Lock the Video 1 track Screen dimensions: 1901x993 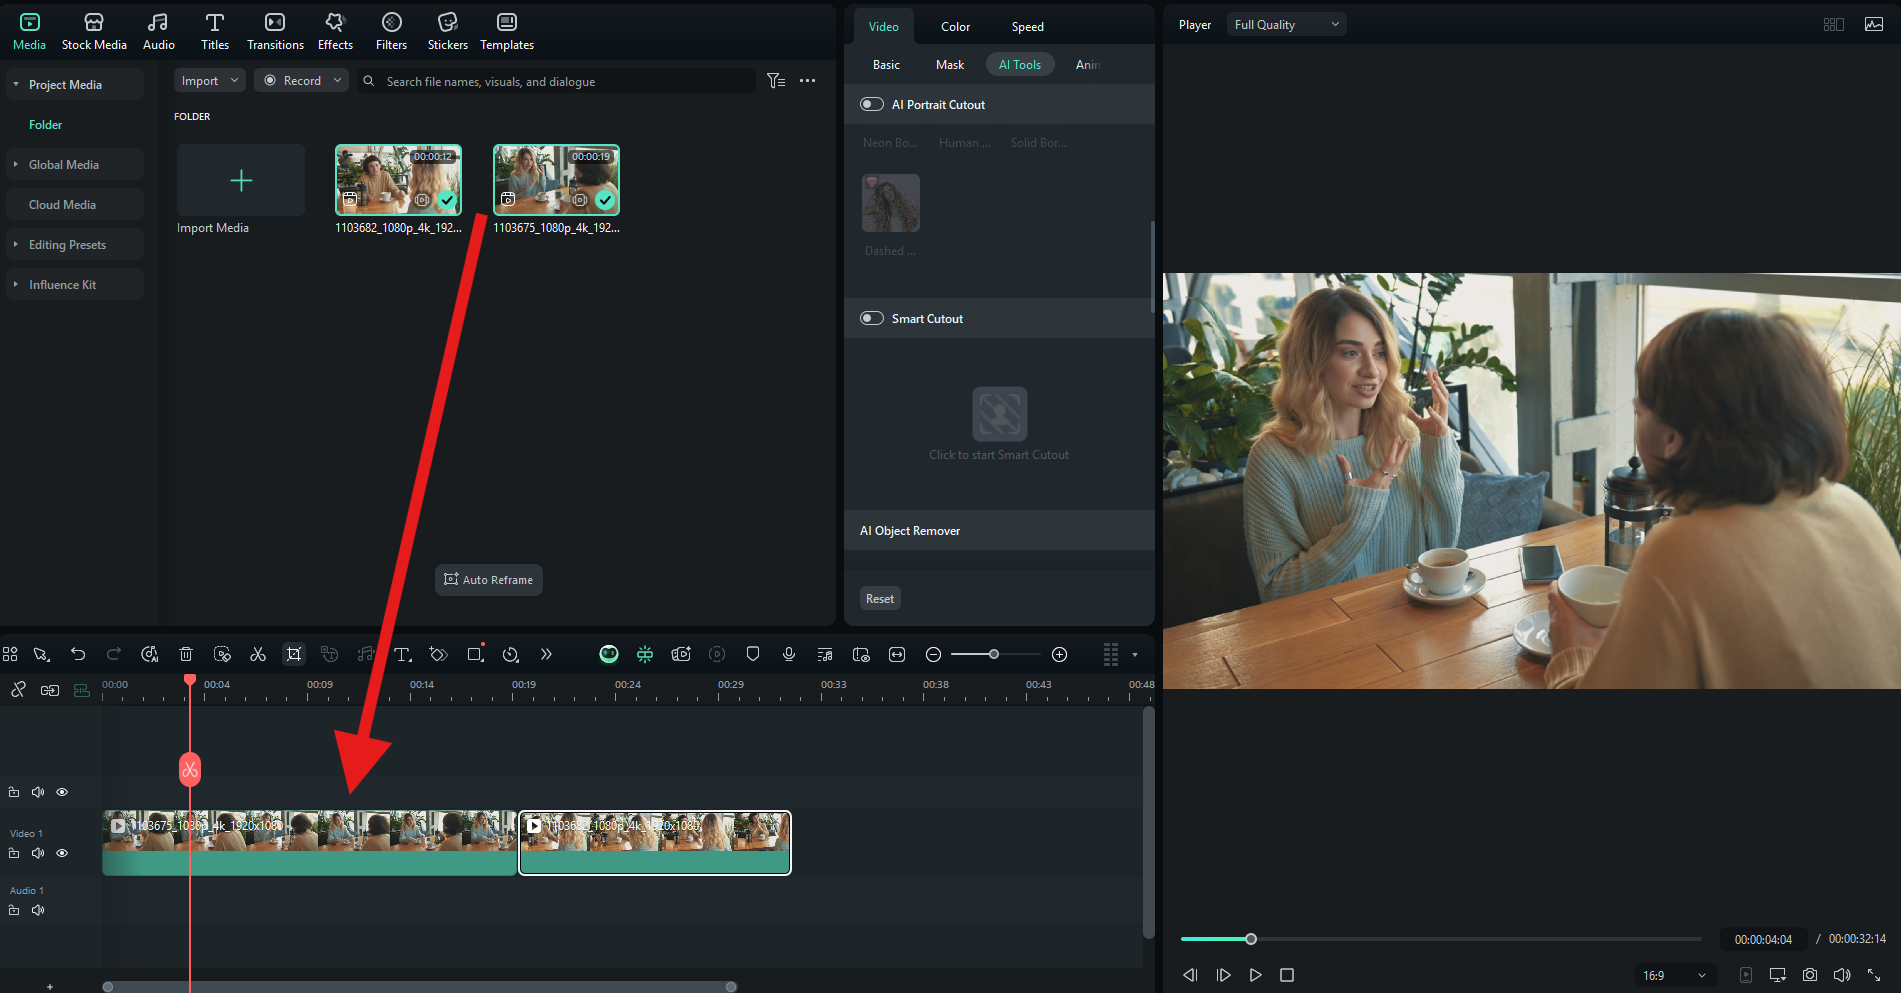click(14, 853)
